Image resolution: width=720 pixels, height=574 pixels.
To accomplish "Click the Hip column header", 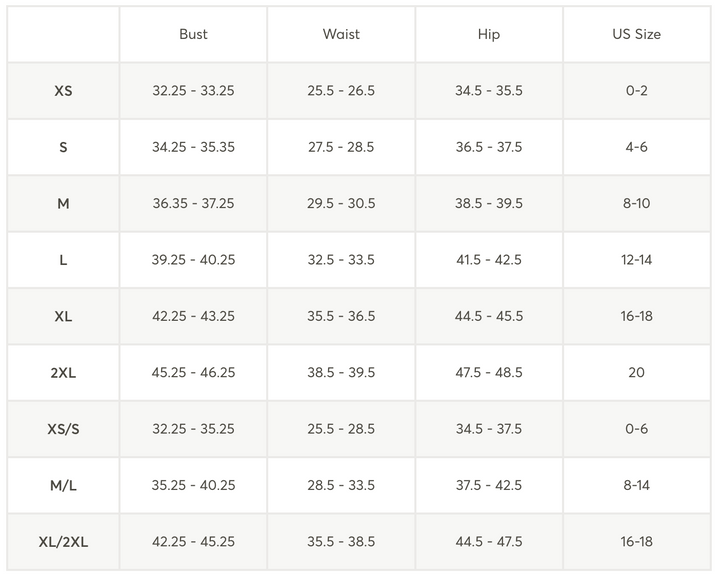I will (489, 34).
